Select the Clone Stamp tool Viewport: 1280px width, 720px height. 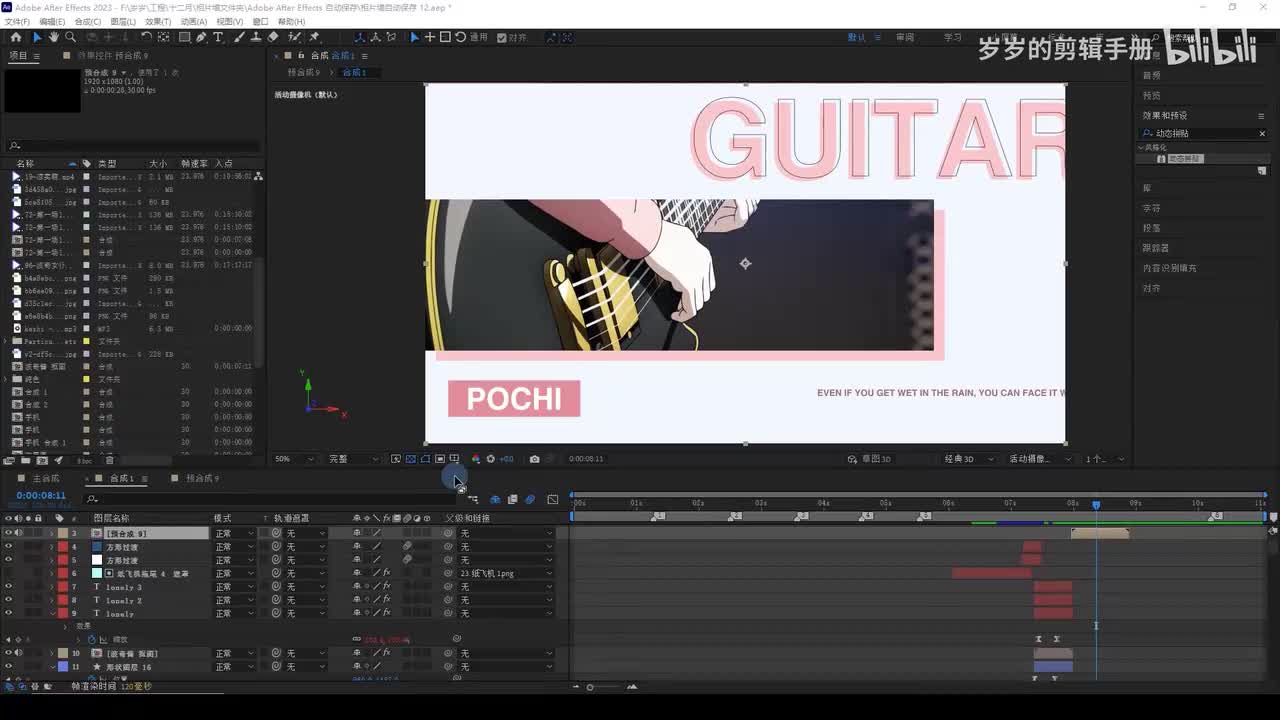(256, 37)
